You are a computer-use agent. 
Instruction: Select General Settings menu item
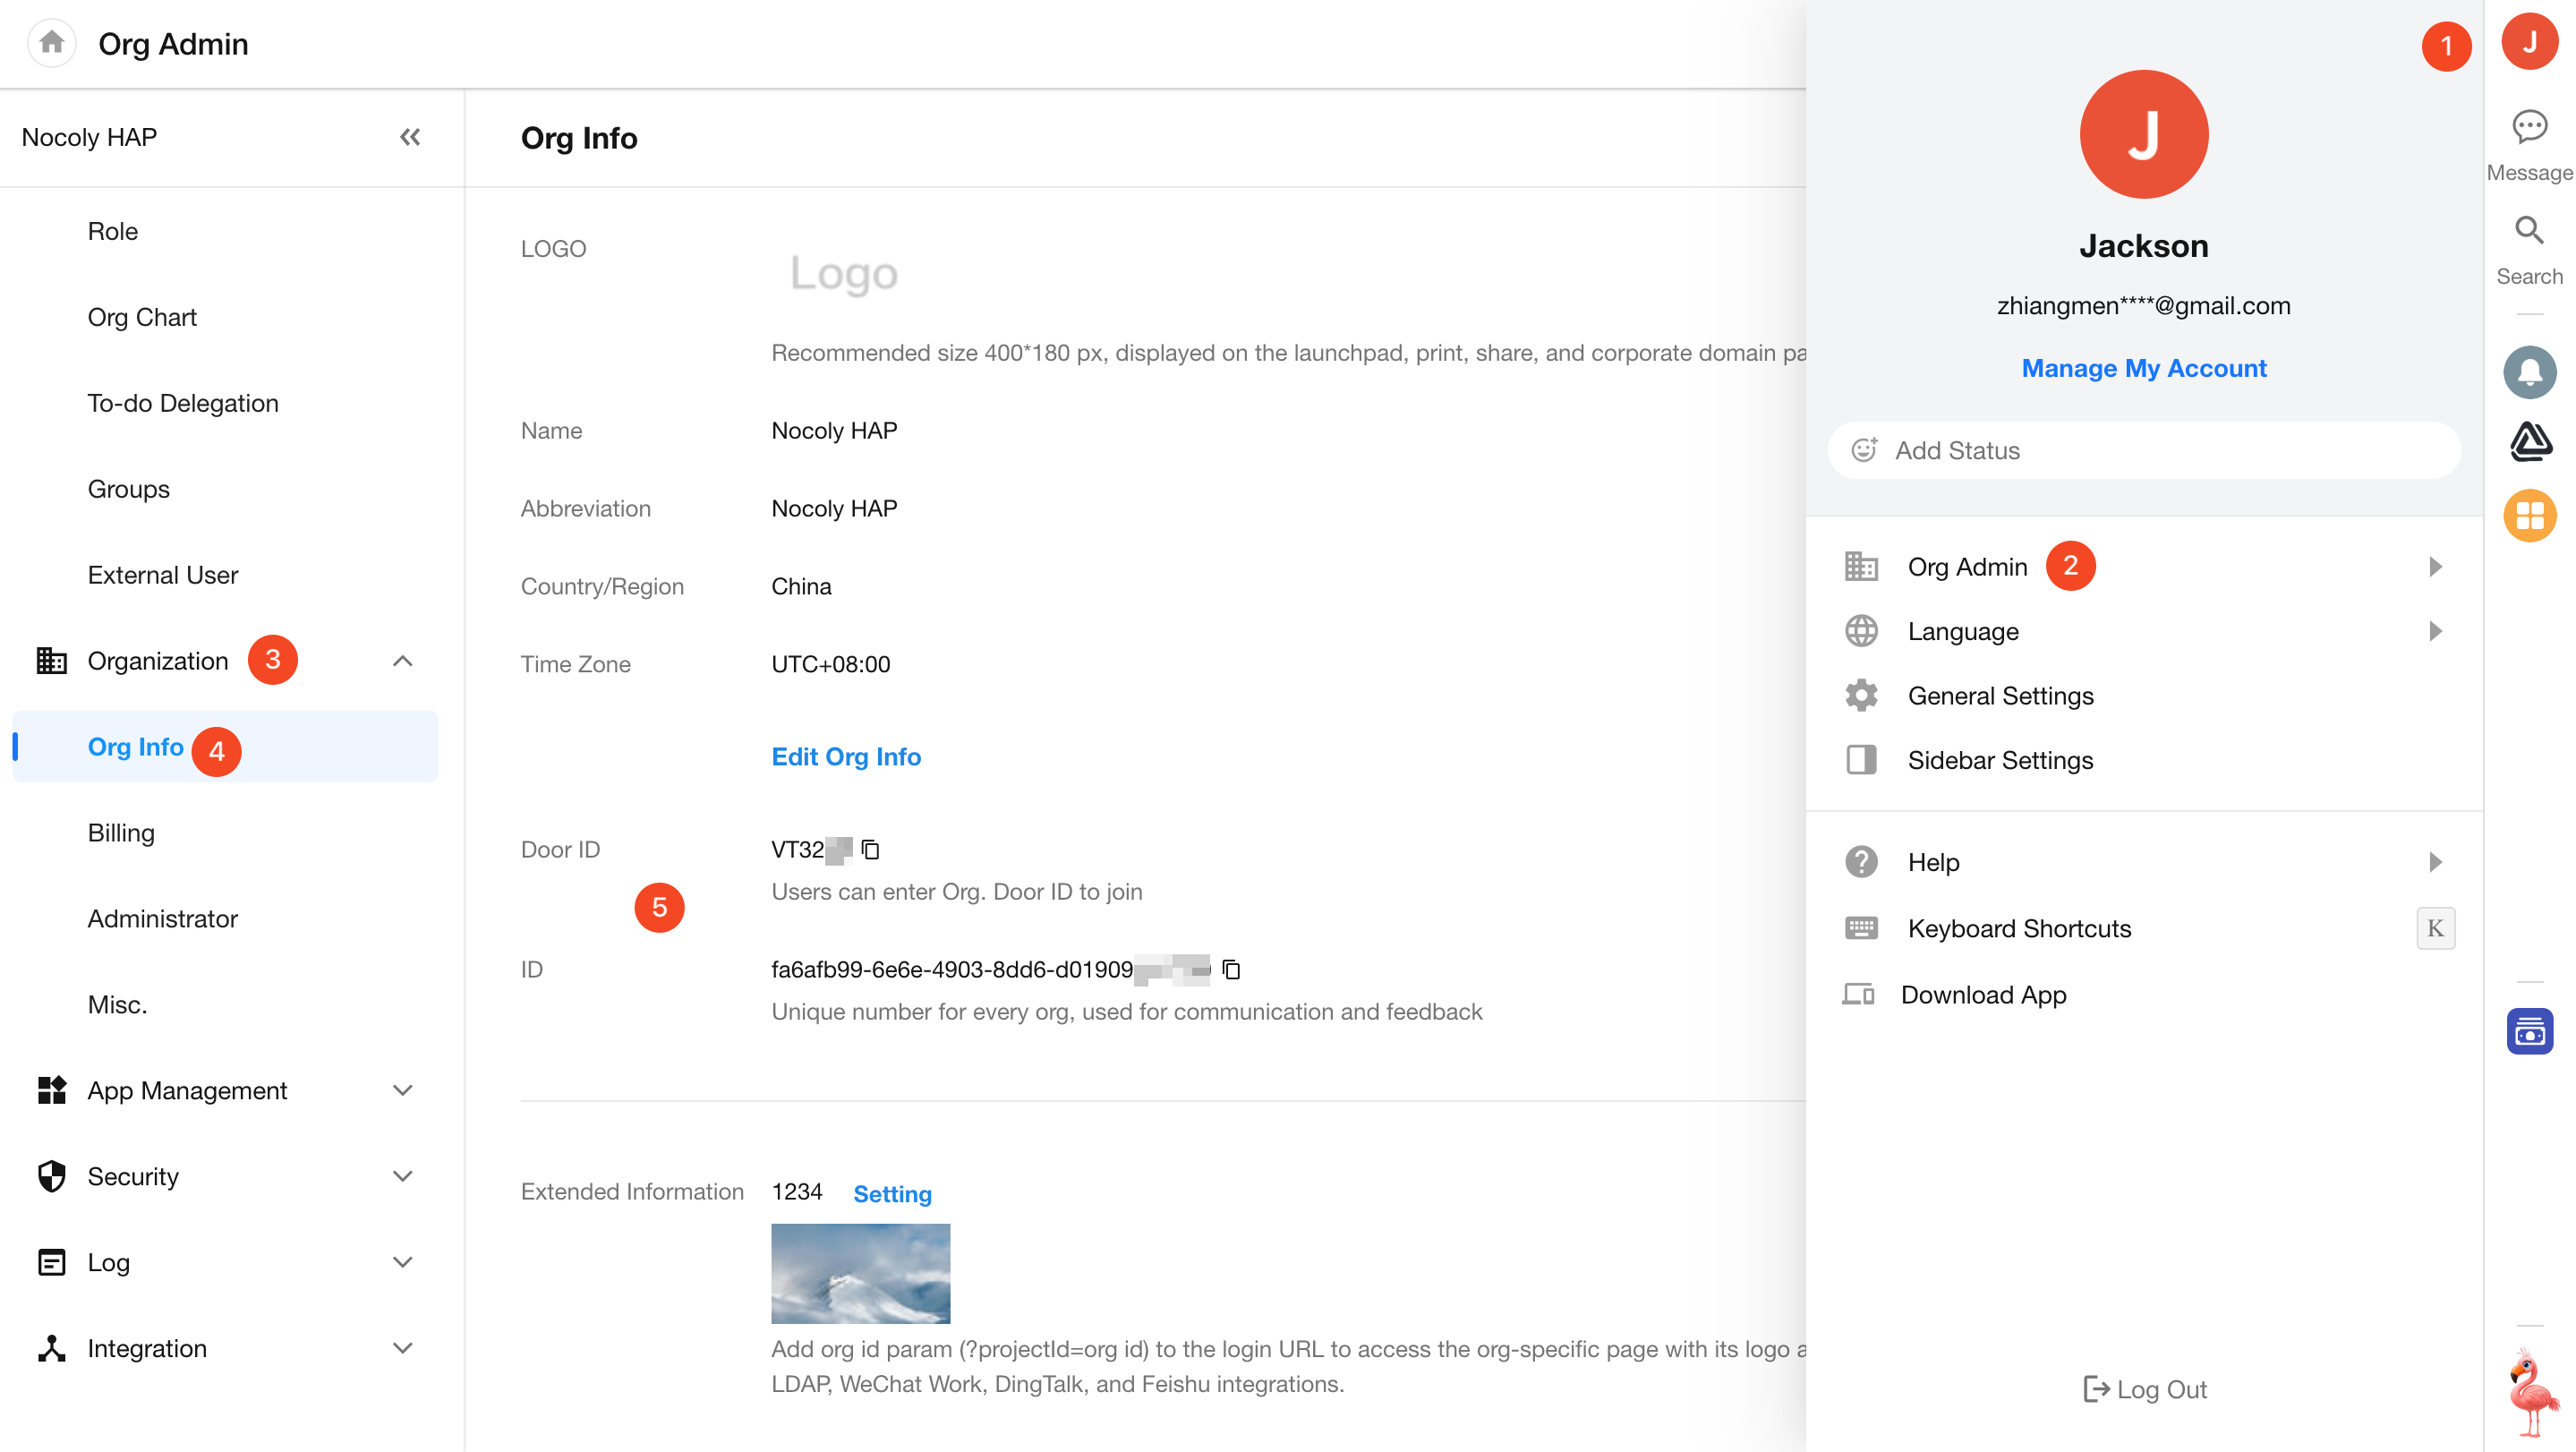point(2000,696)
